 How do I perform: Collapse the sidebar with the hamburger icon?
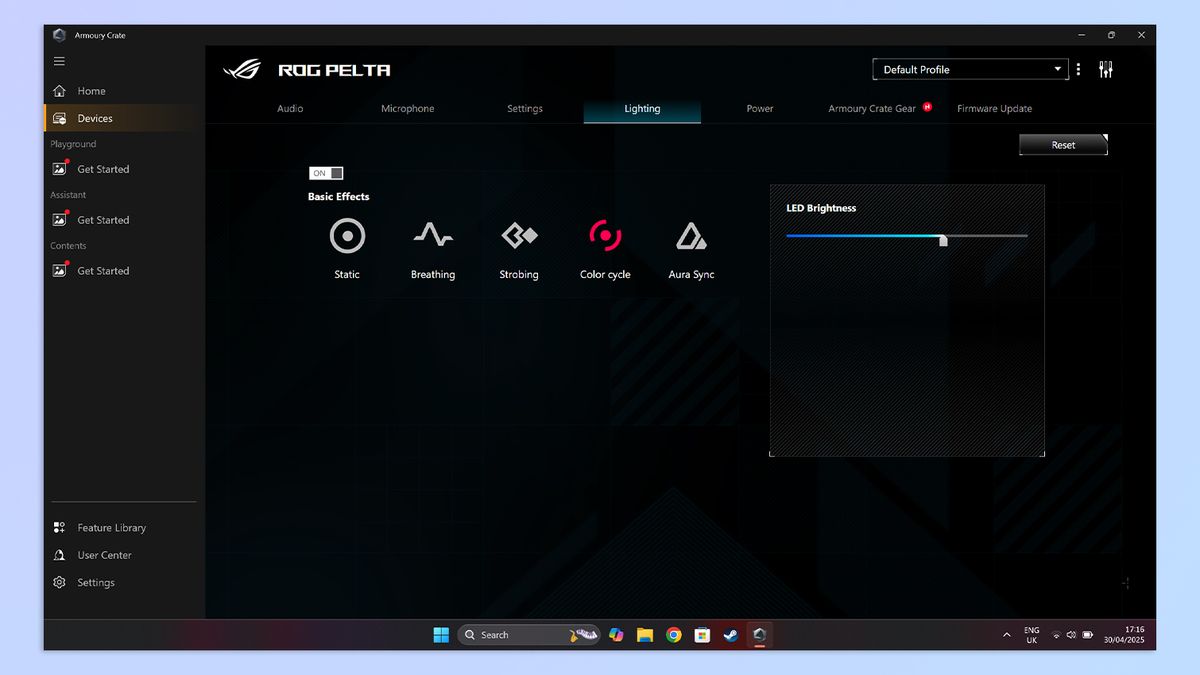point(59,60)
